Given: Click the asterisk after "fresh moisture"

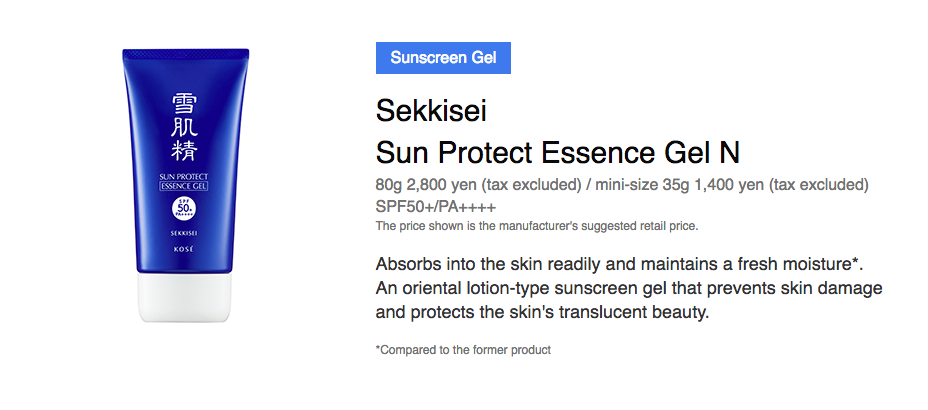Looking at the screenshot, I should 858,262.
